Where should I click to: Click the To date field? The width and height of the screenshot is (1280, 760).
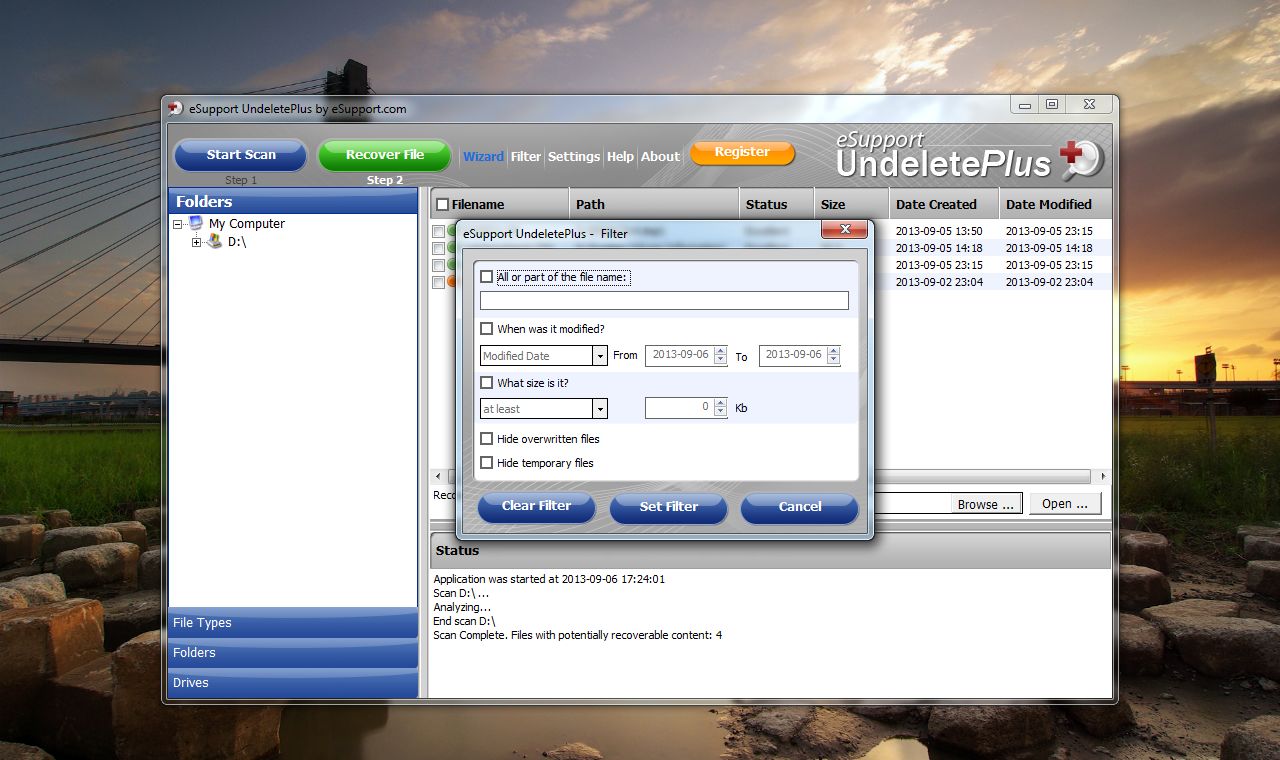point(793,355)
